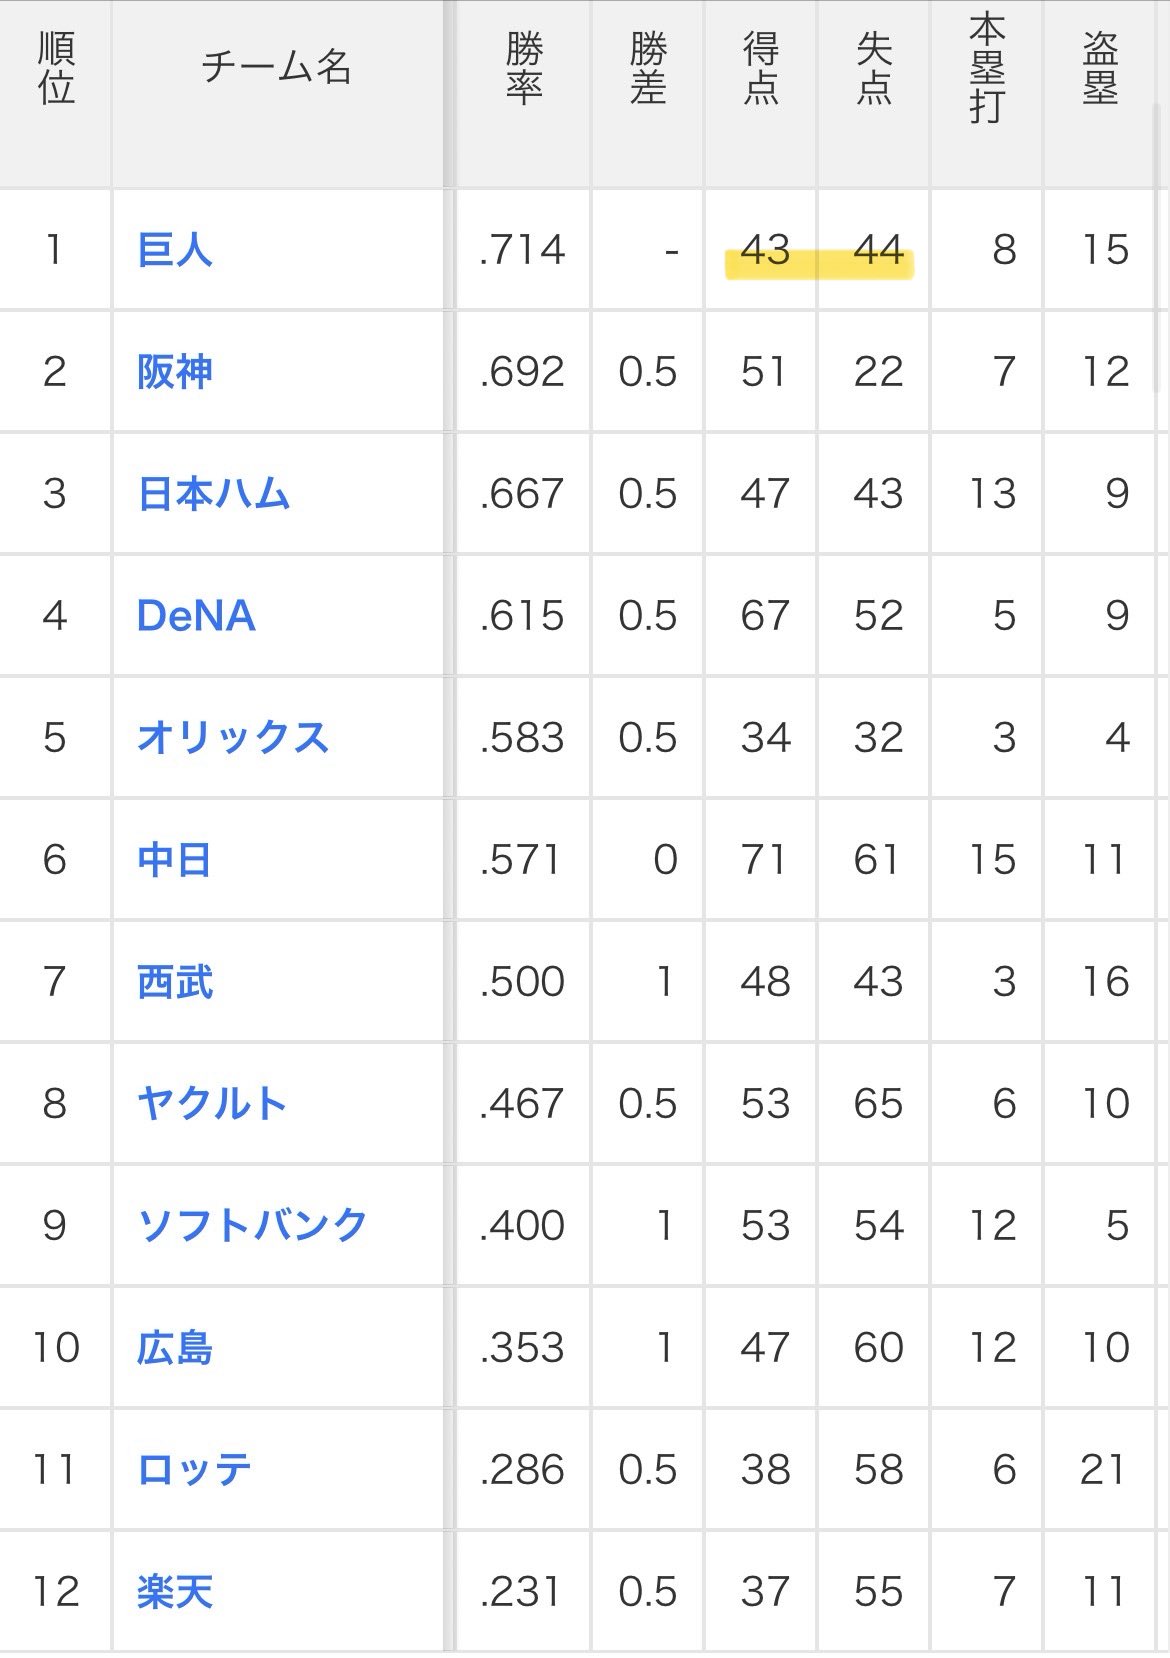Open the ヤクルト team link
1170x1658 pixels.
coord(212,1103)
